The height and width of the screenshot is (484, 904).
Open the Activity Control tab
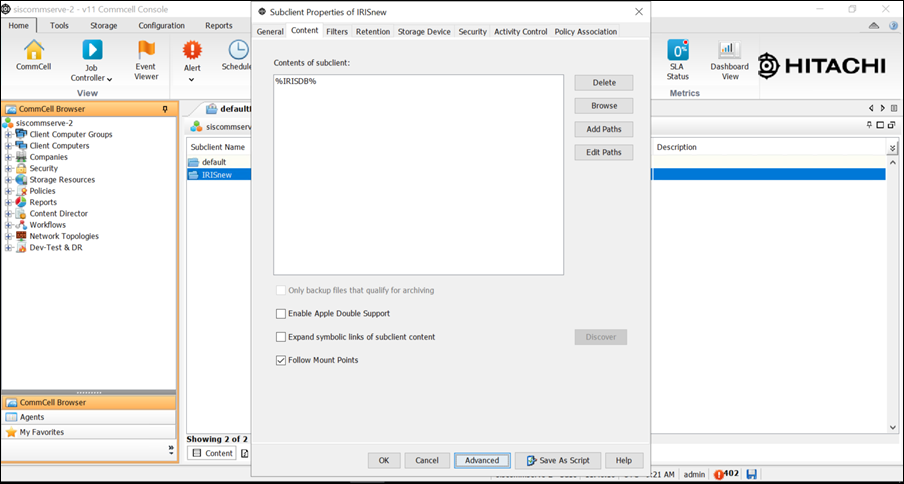[521, 32]
